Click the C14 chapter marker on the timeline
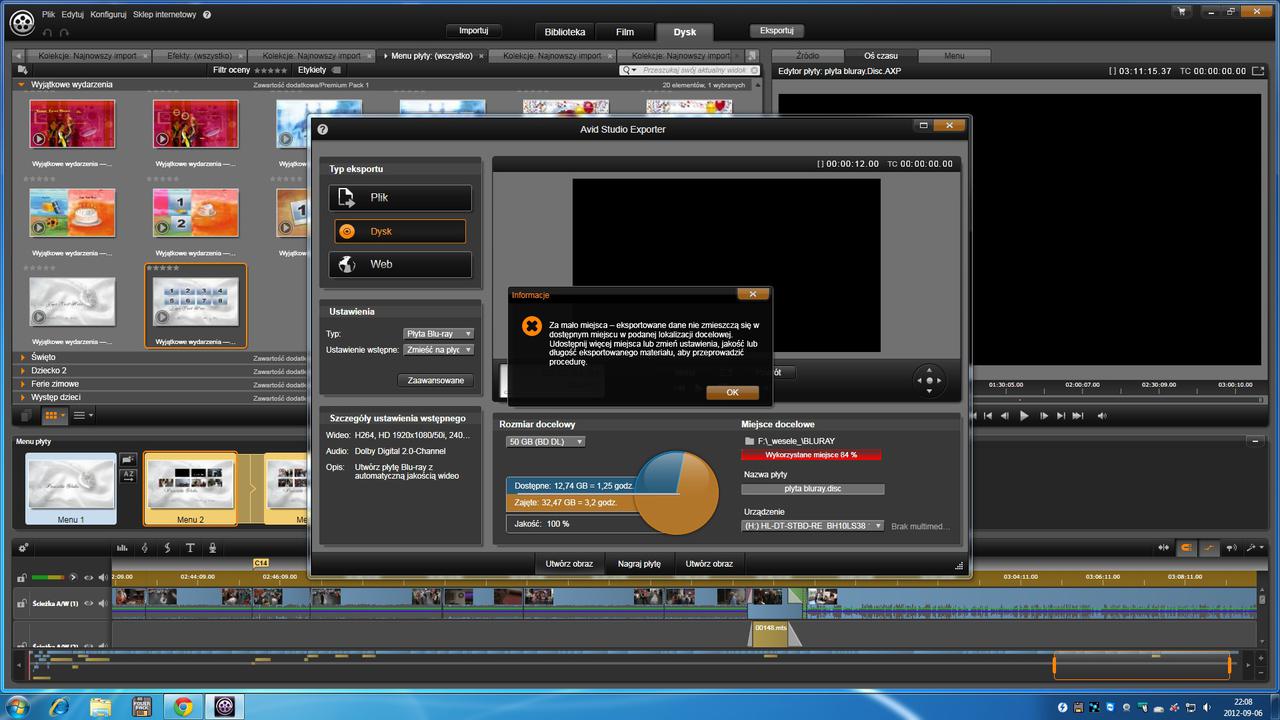The height and width of the screenshot is (720, 1280). point(261,563)
